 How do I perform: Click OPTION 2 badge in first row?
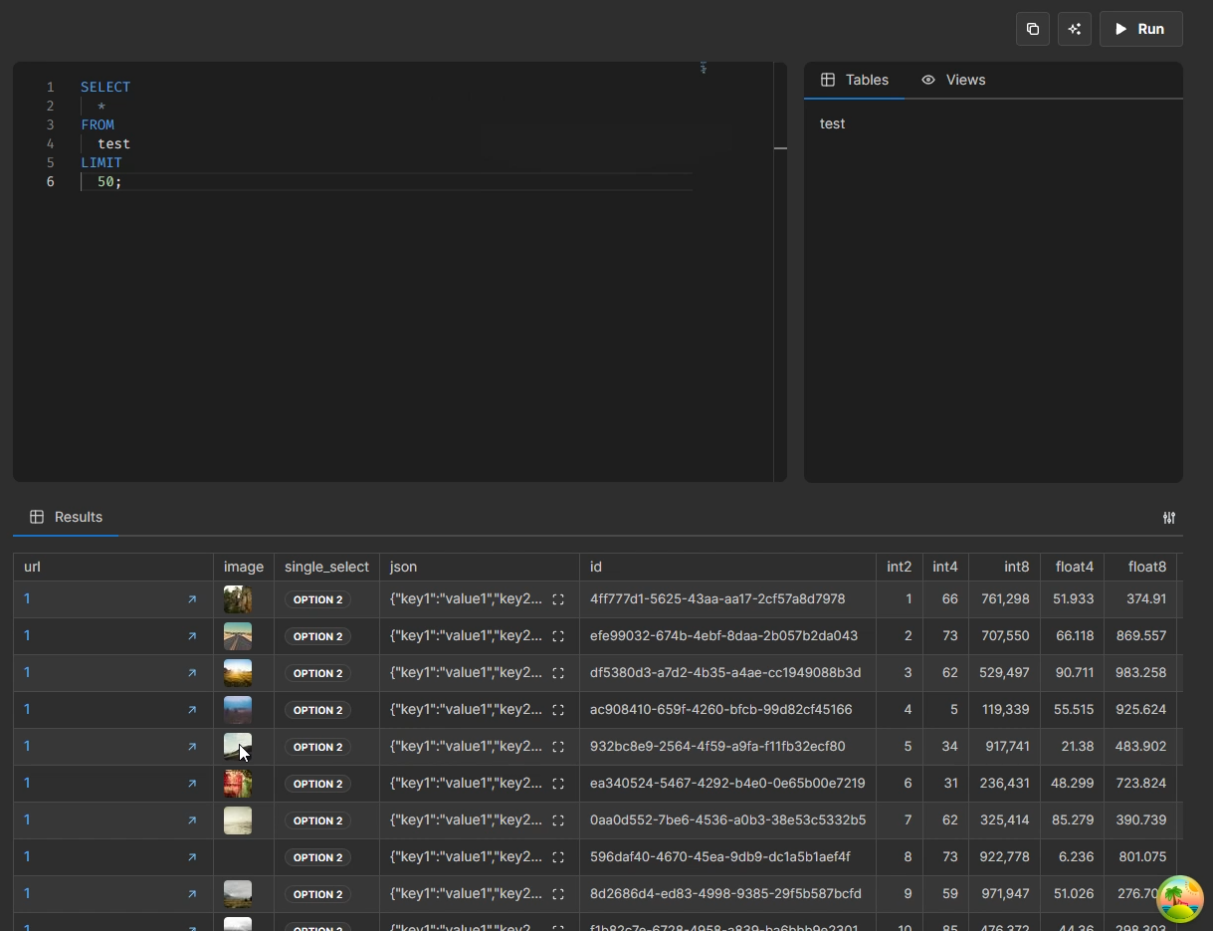(318, 600)
